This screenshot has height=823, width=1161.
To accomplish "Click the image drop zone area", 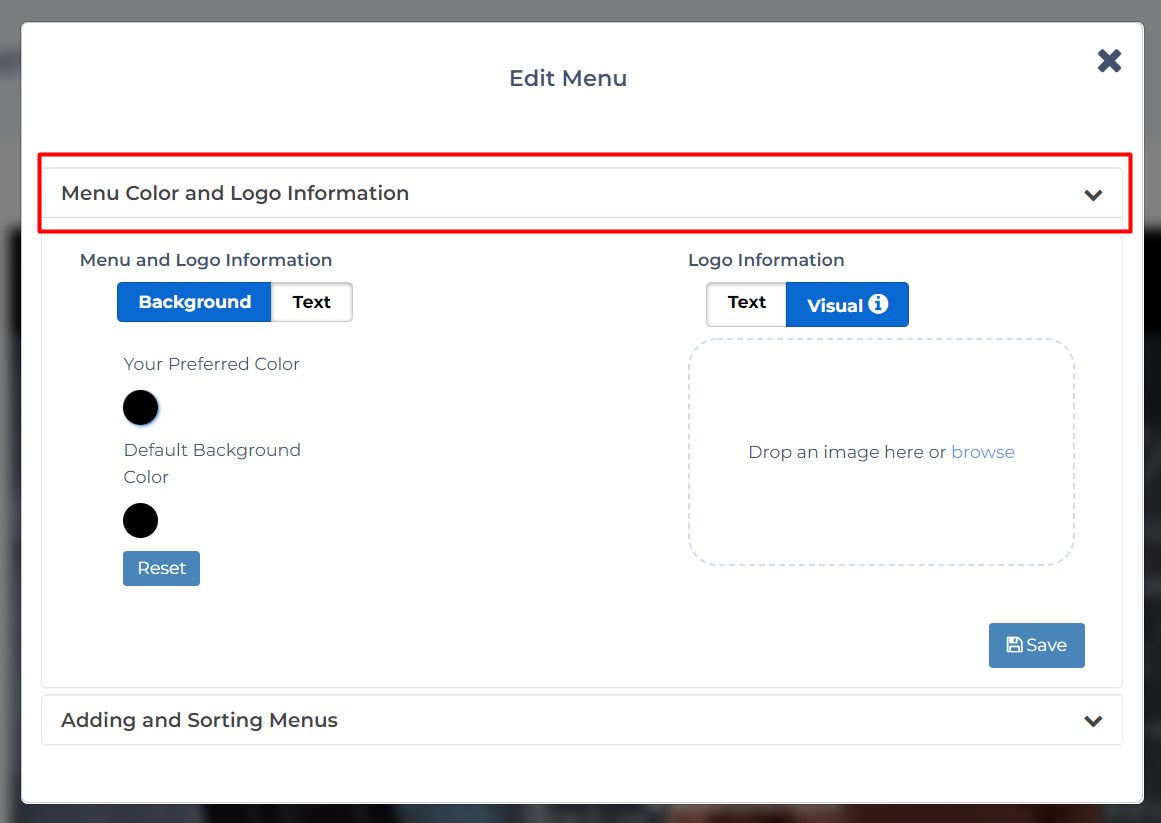I will (880, 510).
